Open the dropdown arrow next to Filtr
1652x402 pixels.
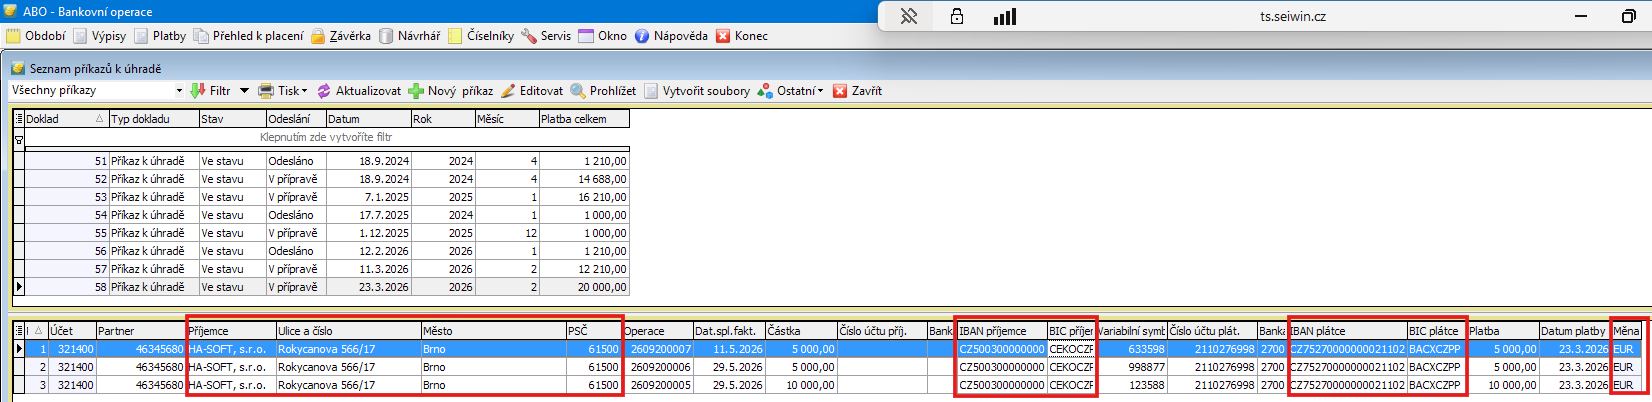[244, 91]
